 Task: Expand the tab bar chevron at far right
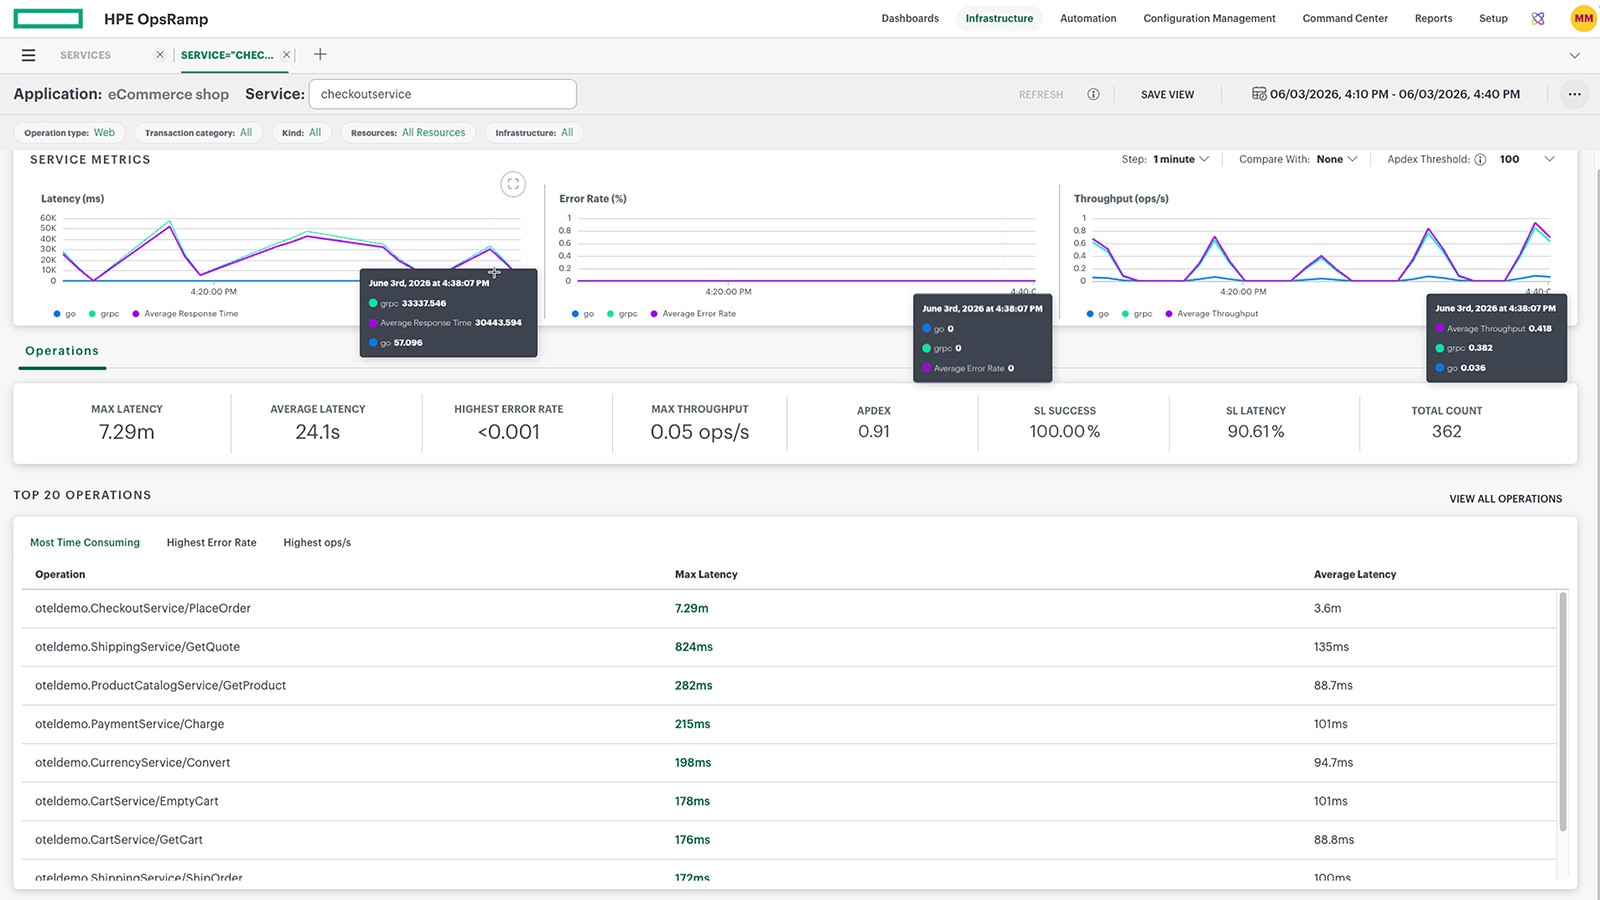click(x=1575, y=55)
